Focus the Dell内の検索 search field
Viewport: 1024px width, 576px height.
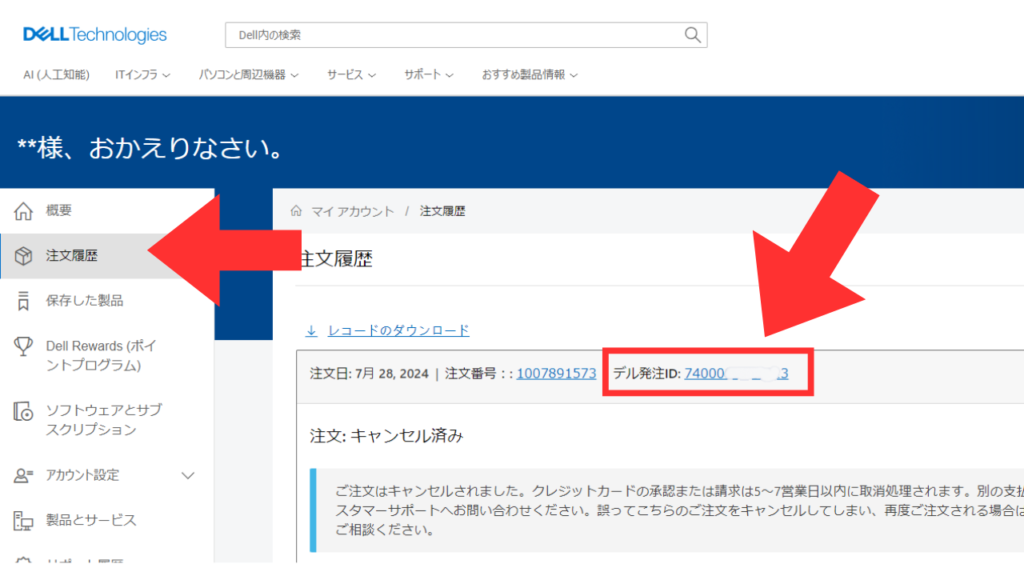466,35
